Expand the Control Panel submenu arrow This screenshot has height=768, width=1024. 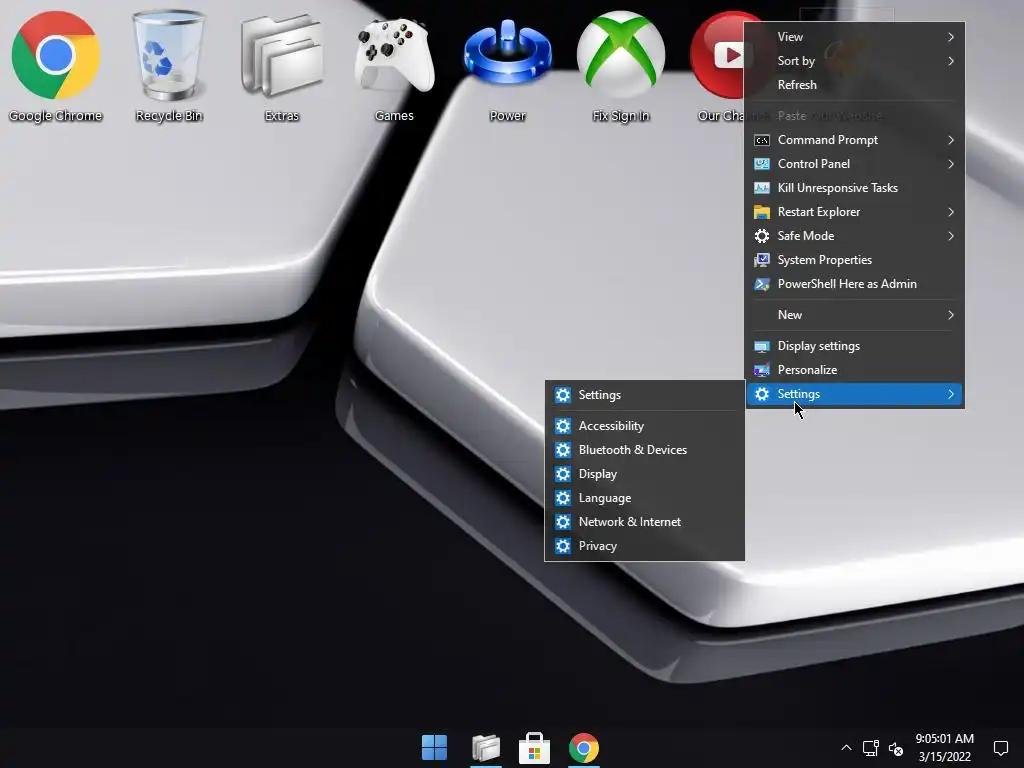951,164
